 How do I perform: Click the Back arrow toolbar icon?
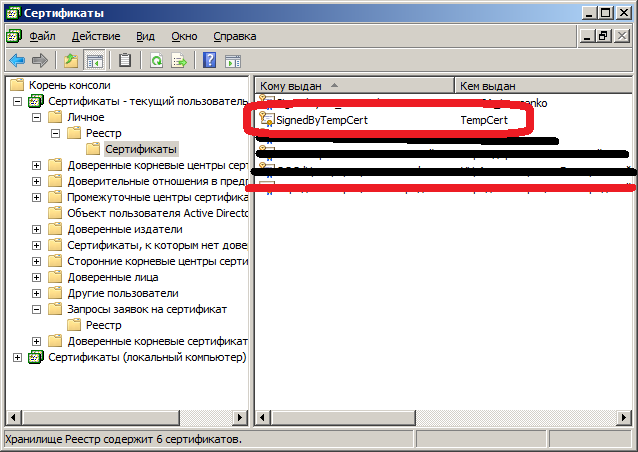coord(17,61)
